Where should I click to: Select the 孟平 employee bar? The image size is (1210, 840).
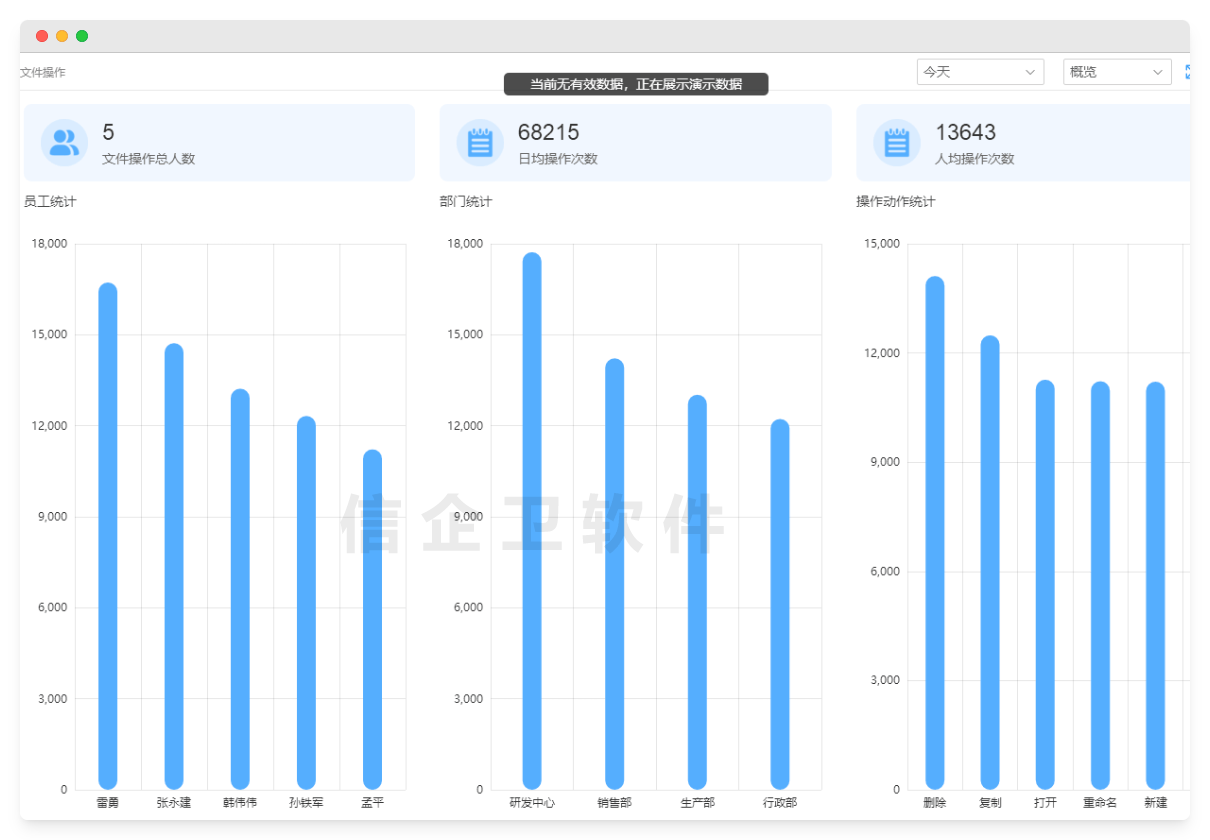click(x=372, y=620)
